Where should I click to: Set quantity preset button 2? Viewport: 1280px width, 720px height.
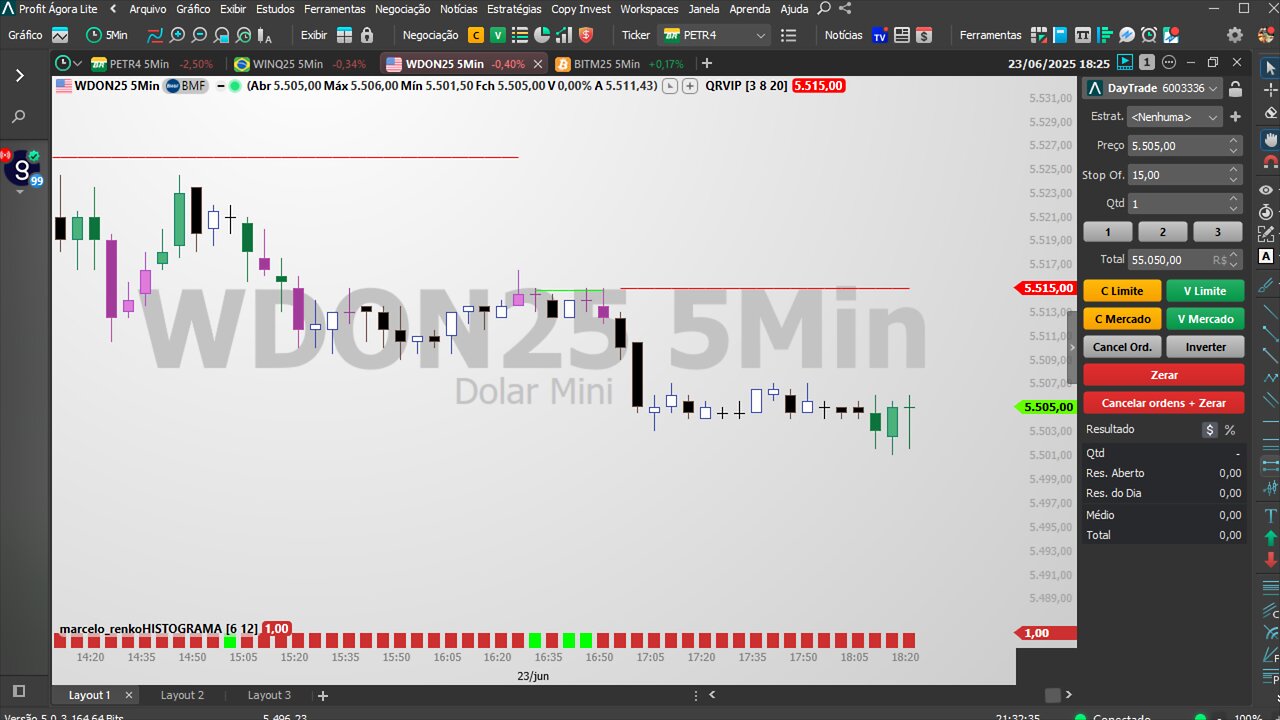coord(1162,232)
